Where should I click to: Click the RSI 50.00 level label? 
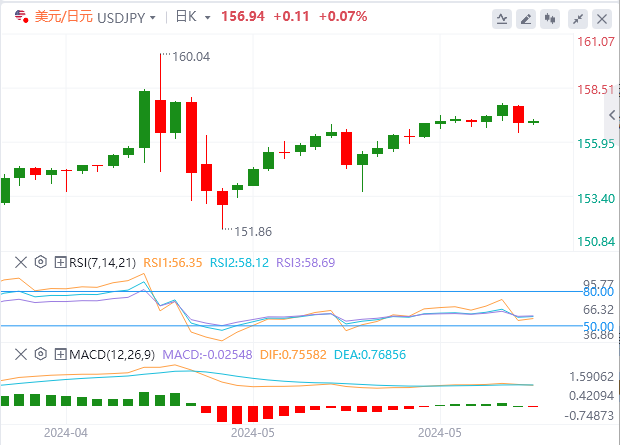pos(598,326)
